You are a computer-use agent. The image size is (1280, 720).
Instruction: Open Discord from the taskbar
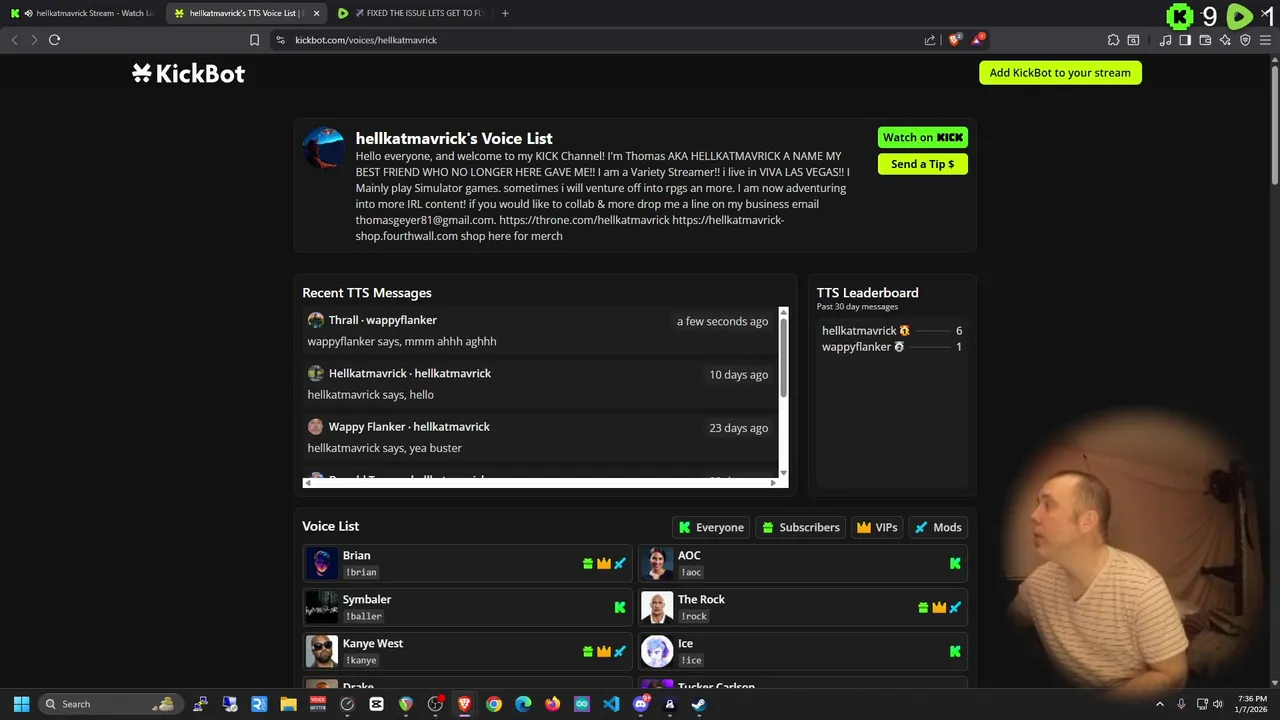(x=641, y=704)
